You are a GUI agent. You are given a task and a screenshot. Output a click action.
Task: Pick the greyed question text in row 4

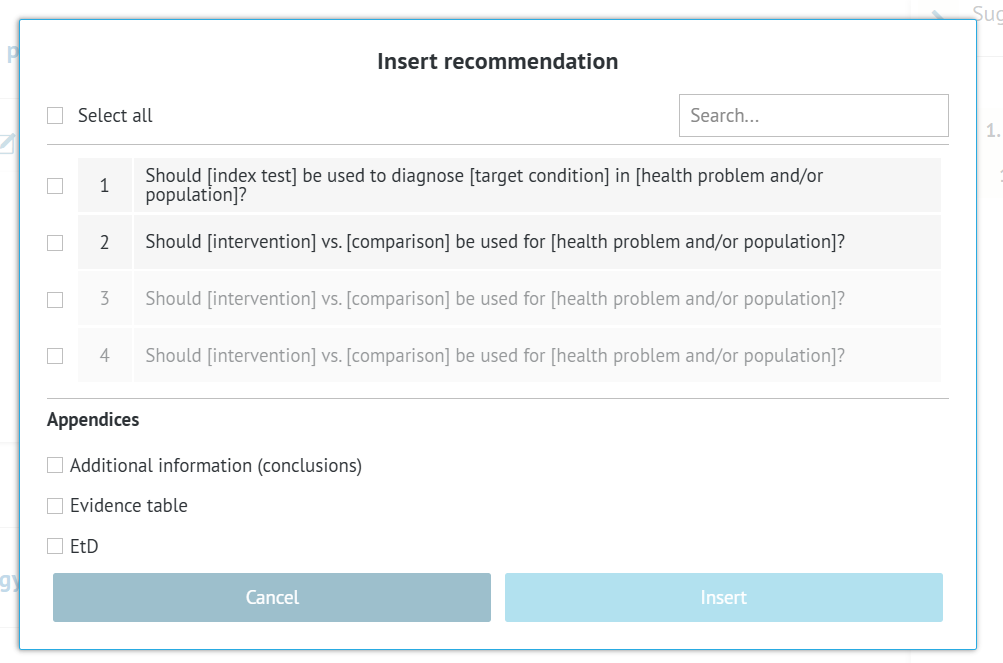(495, 356)
